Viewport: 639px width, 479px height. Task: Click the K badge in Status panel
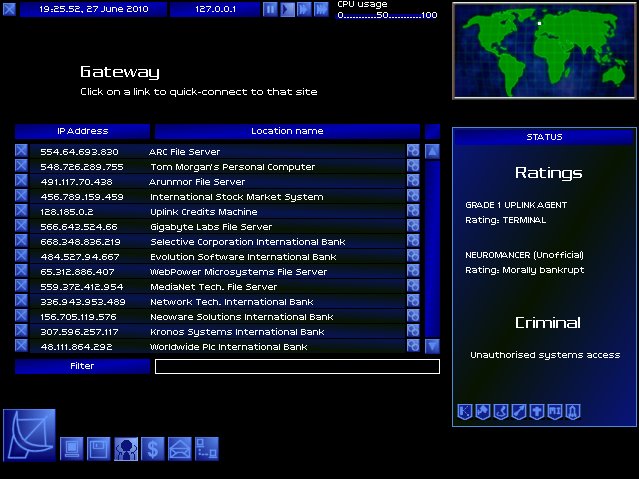465,411
